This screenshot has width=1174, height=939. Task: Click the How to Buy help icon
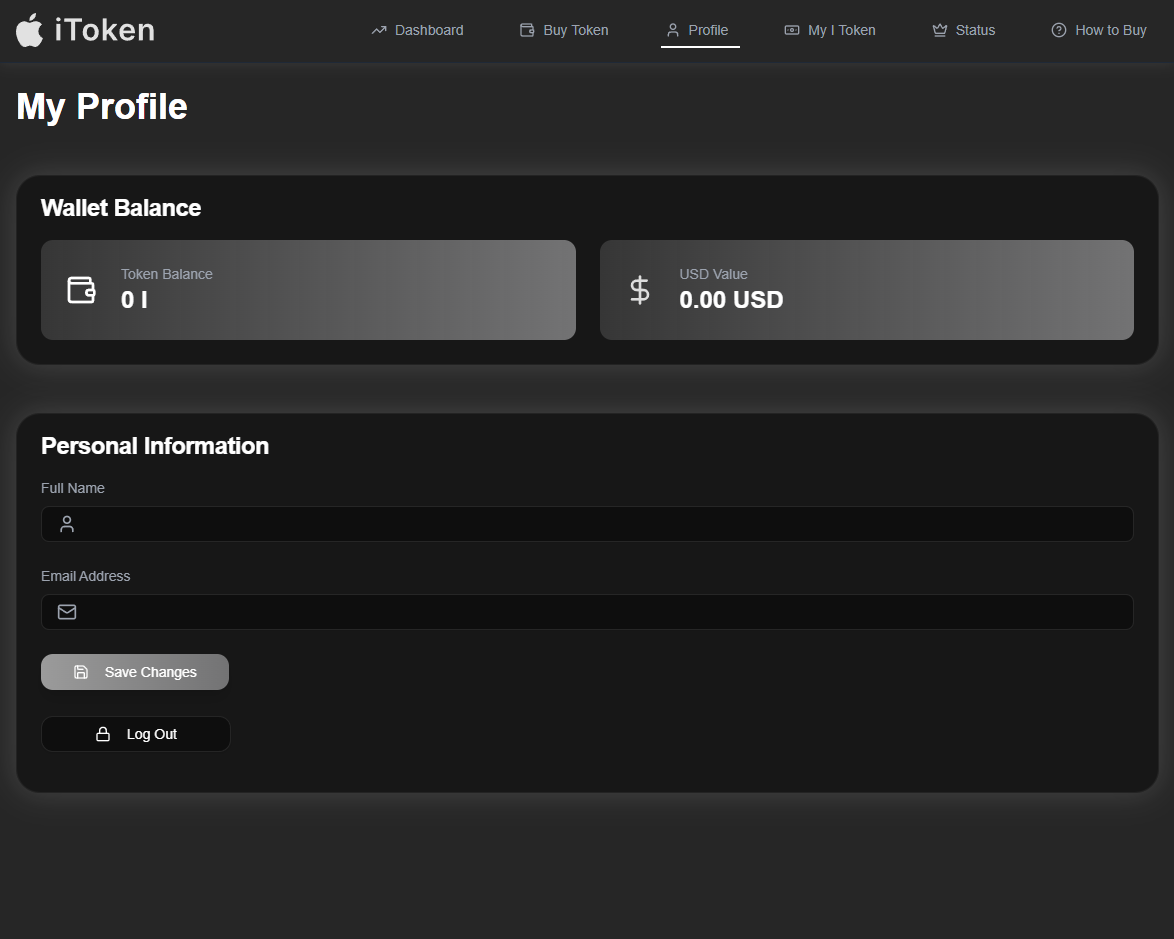(1059, 30)
